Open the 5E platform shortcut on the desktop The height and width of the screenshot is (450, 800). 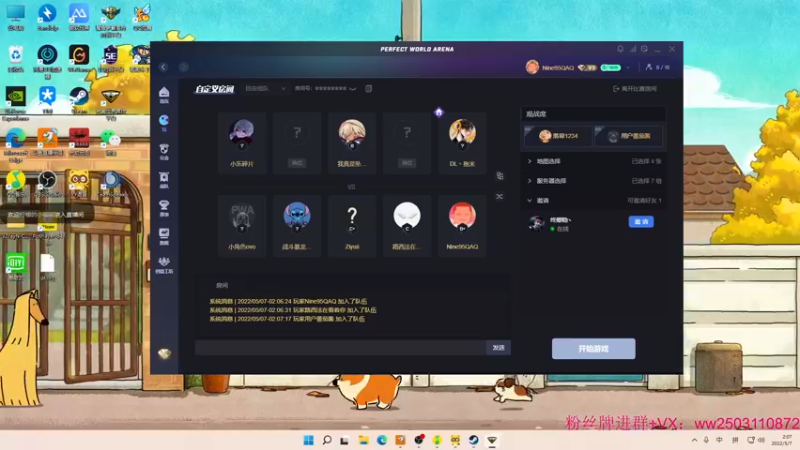point(110,59)
